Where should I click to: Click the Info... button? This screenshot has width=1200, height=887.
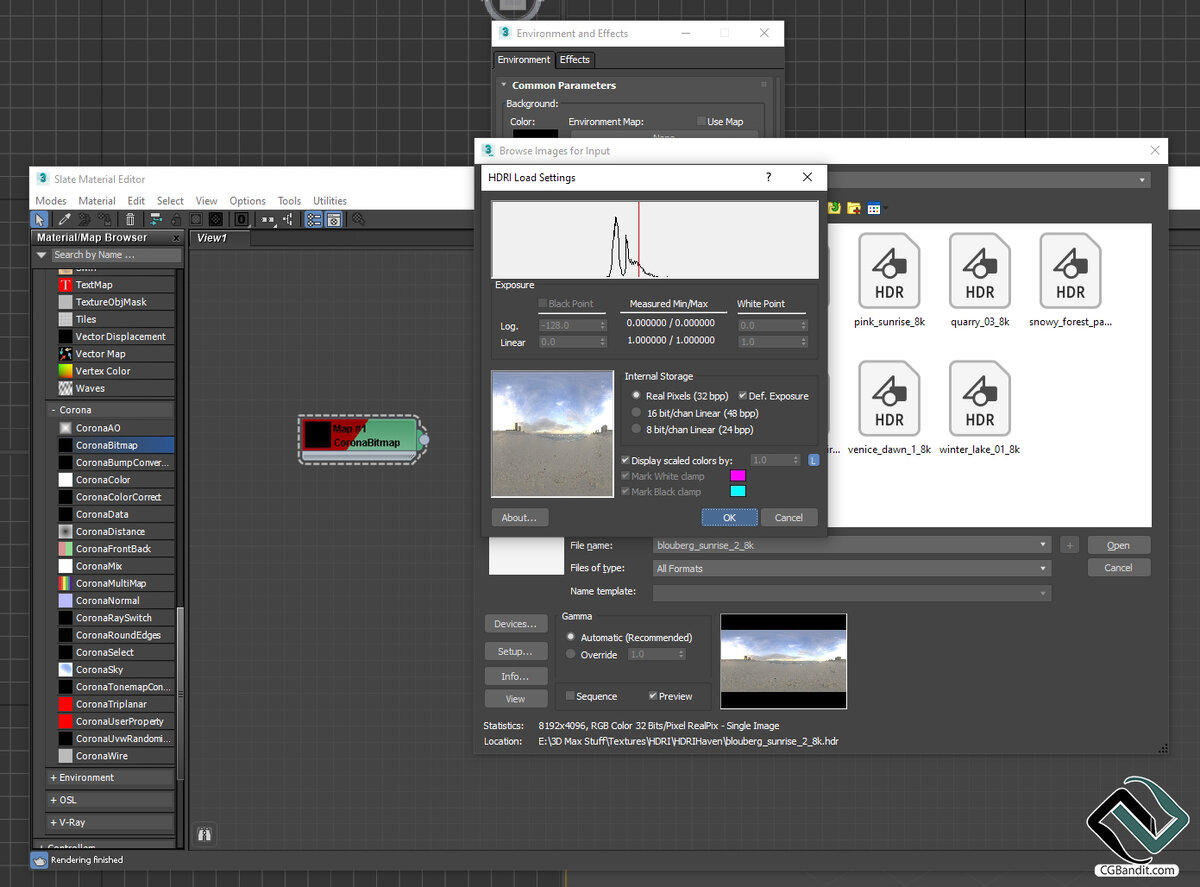[516, 676]
